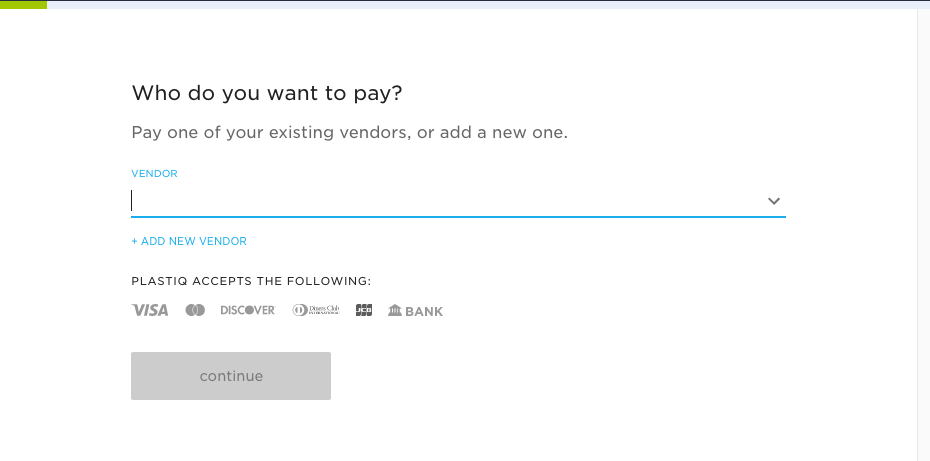The width and height of the screenshot is (930, 461).
Task: Click the 'Who do you want to pay?' heading
Action: 267,93
